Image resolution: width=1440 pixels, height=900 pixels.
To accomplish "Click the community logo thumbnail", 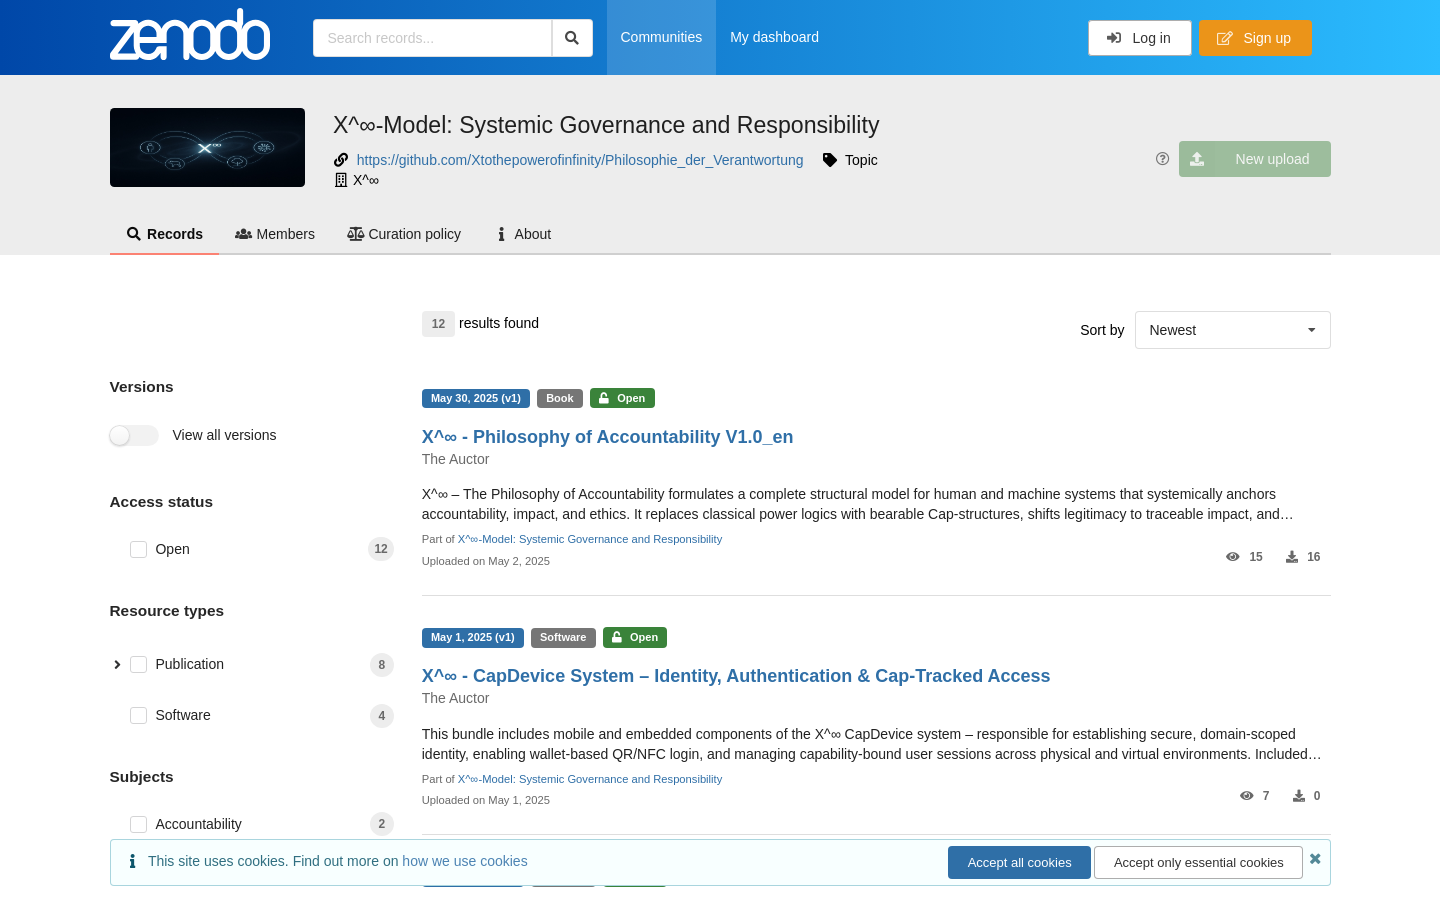I will (x=207, y=147).
